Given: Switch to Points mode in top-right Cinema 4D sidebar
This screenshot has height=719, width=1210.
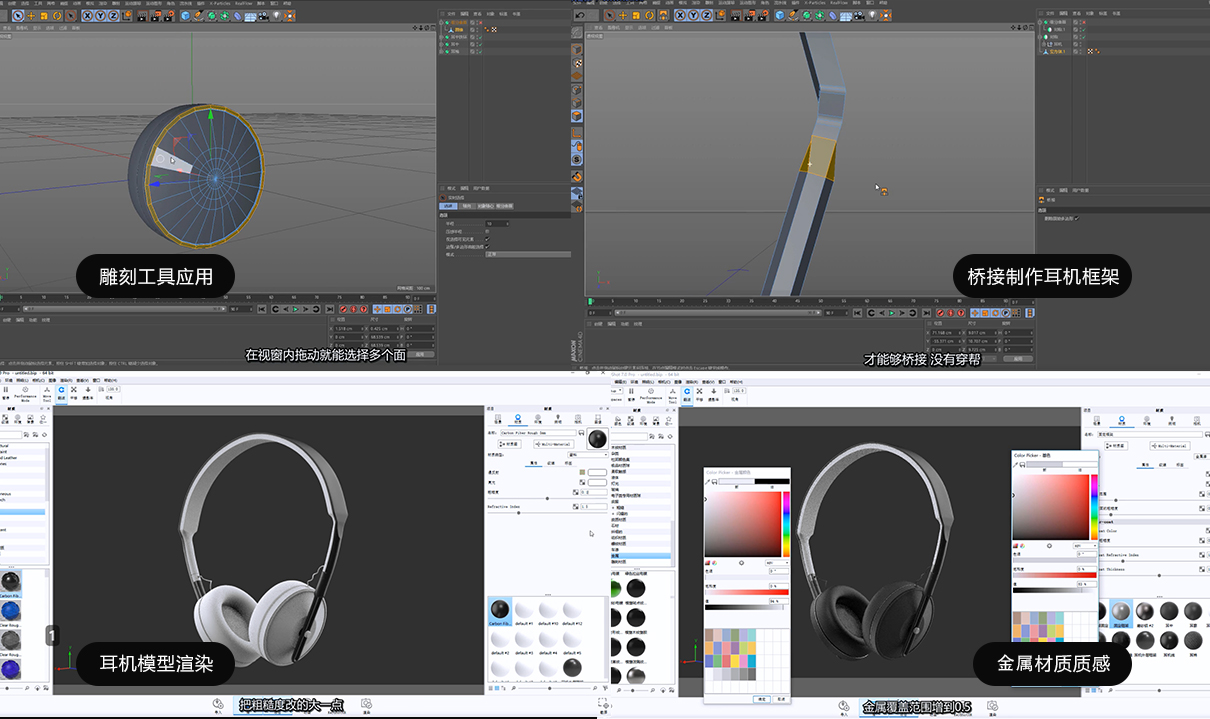Looking at the screenshot, I should pos(577,89).
